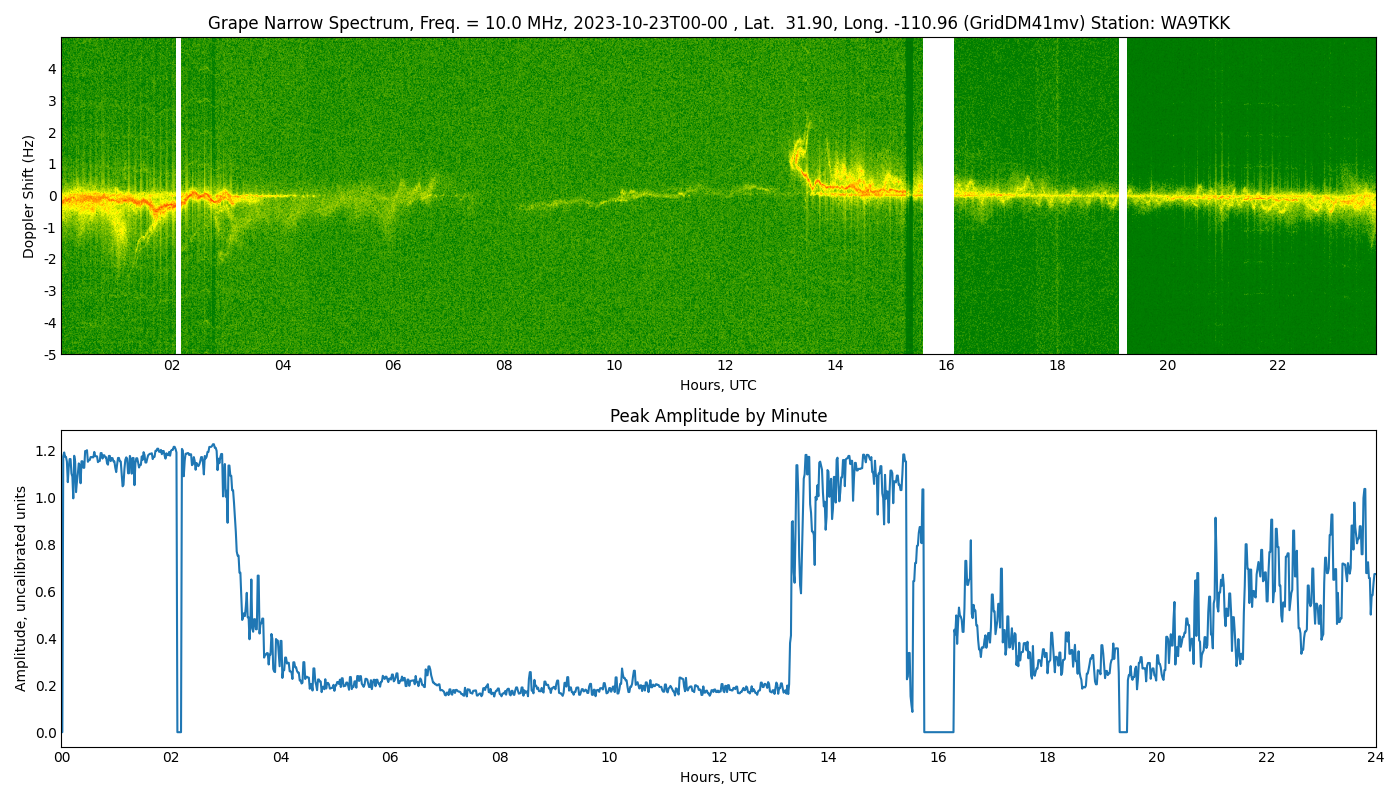Image resolution: width=1400 pixels, height=800 pixels.
Task: Click the "12" hour tick under the spectrogram
Action: tap(725, 366)
